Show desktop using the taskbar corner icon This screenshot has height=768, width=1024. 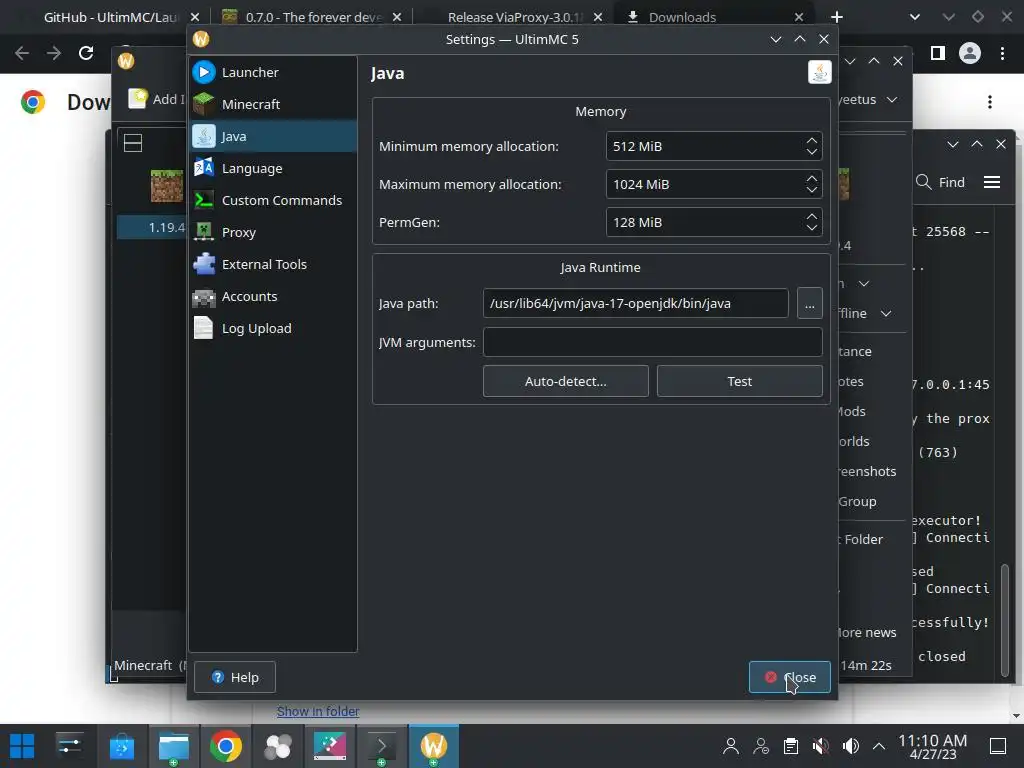pos(998,746)
